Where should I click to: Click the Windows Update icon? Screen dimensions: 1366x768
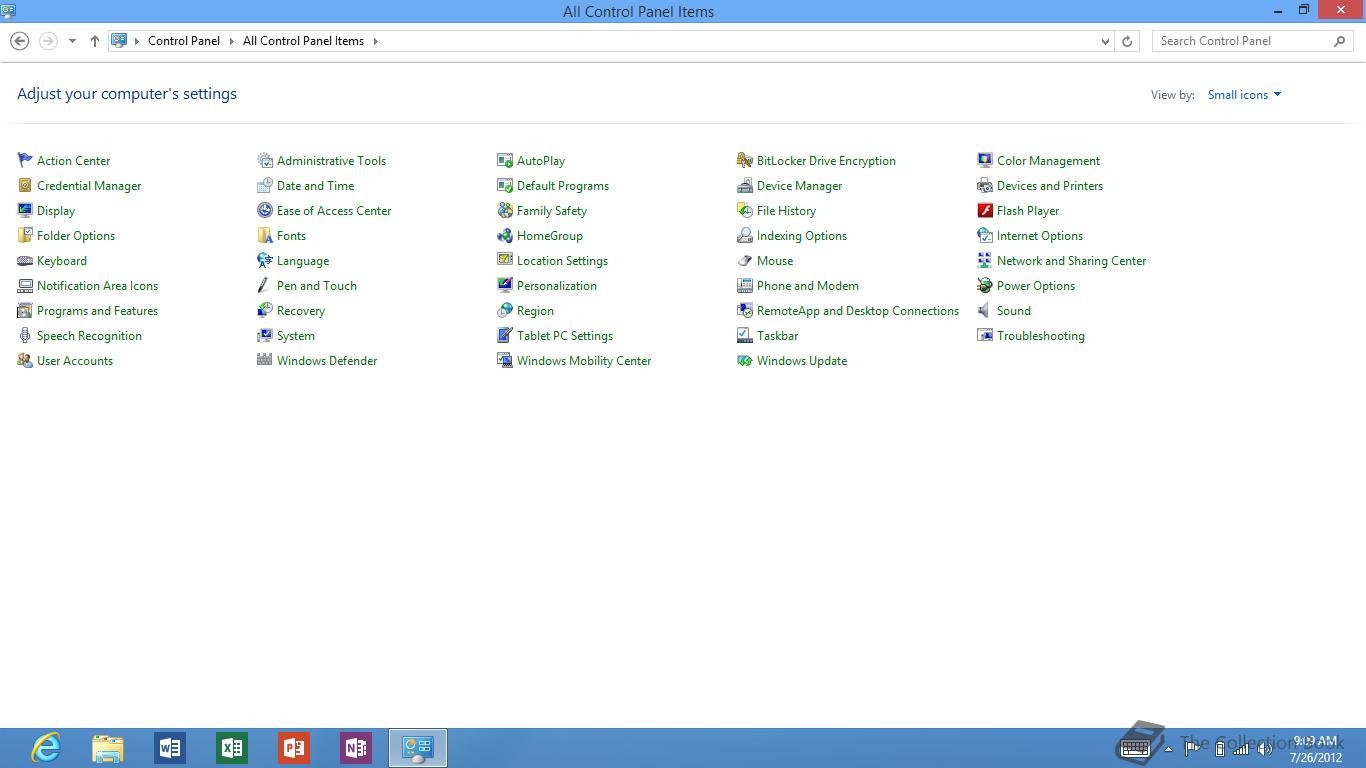[745, 360]
